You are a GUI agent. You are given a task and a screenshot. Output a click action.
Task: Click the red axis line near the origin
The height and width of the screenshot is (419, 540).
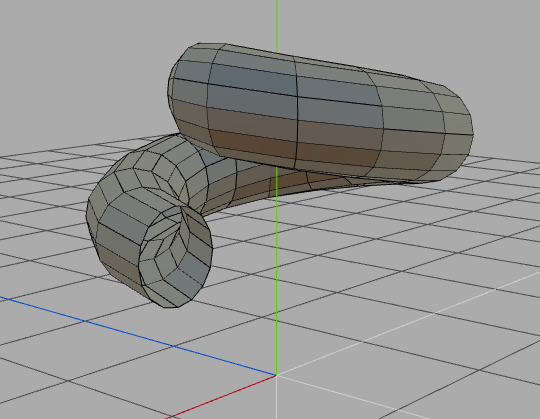point(220,397)
